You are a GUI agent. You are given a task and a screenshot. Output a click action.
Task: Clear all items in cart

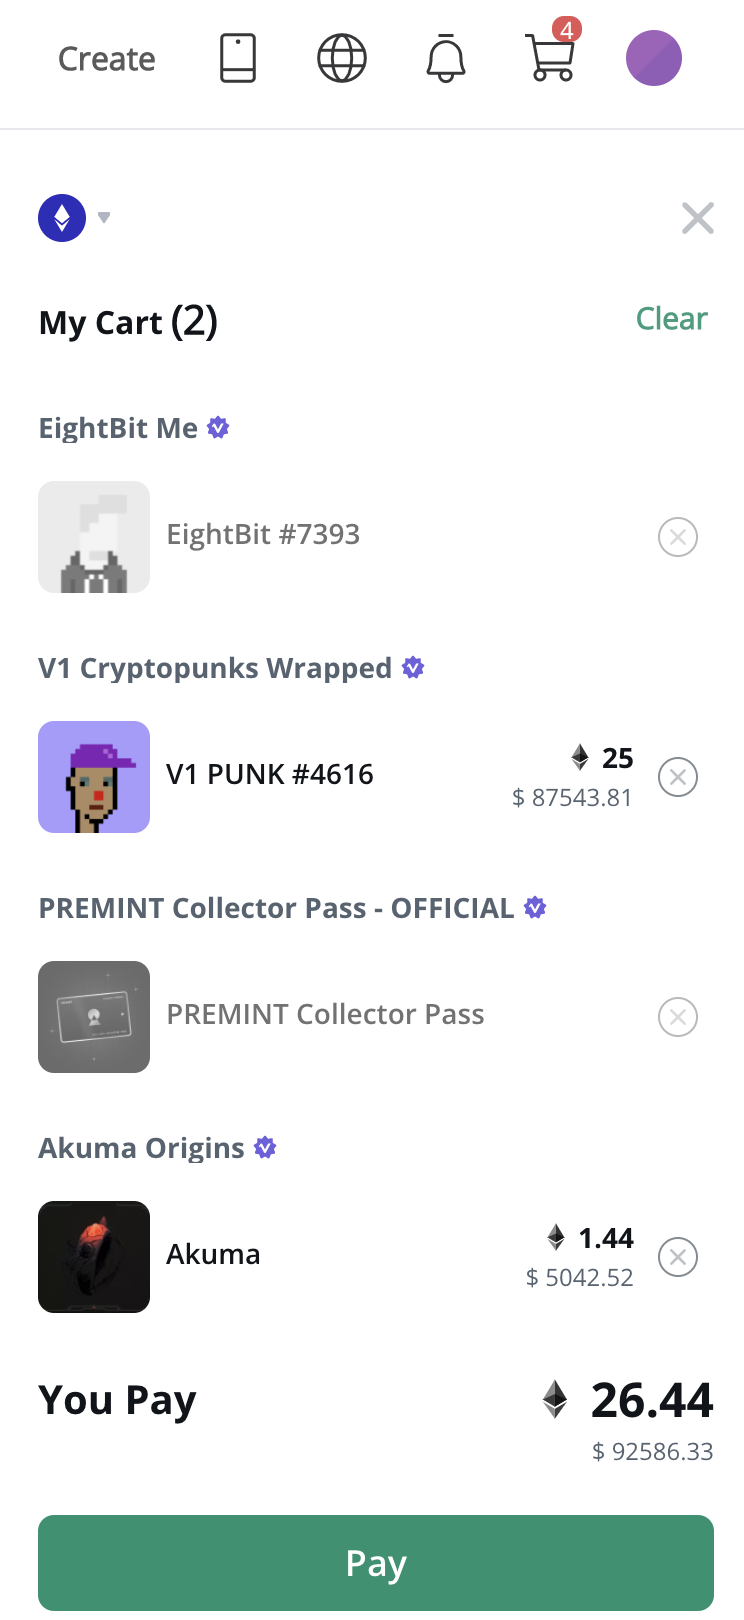(x=672, y=319)
